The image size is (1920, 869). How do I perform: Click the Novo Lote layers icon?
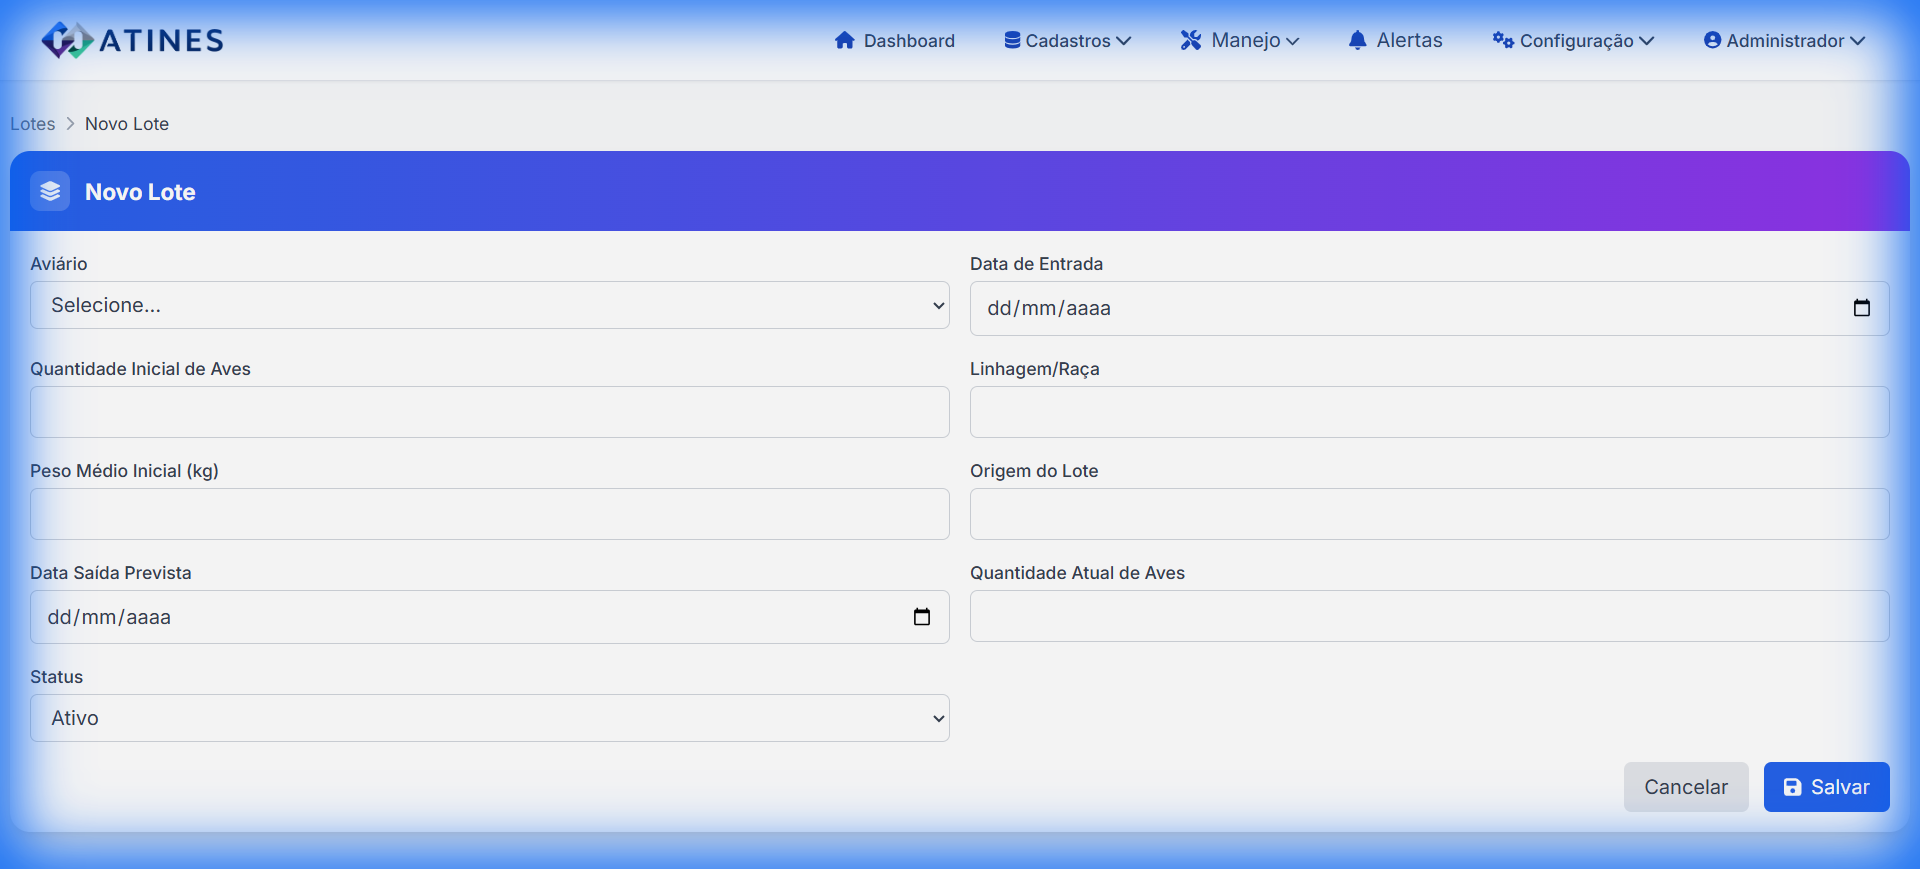[50, 191]
